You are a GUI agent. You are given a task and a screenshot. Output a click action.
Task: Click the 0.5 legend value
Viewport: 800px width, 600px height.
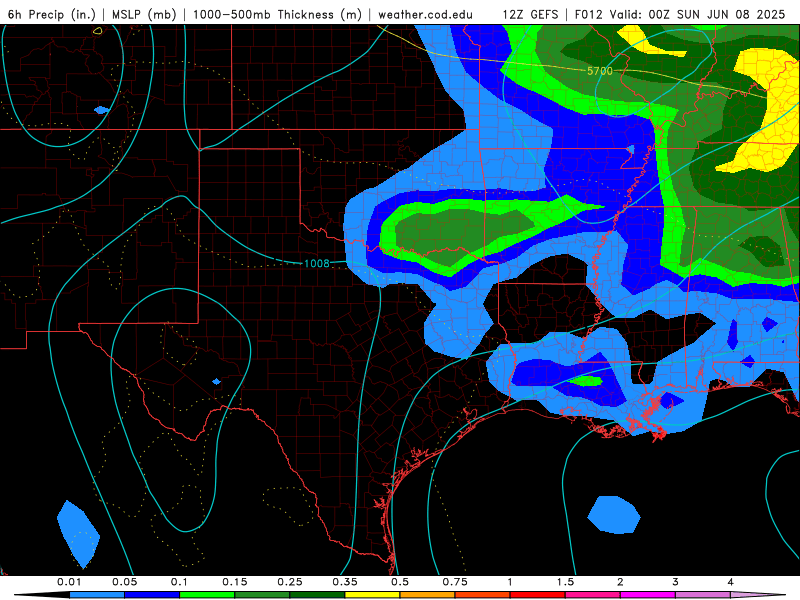[x=400, y=582]
